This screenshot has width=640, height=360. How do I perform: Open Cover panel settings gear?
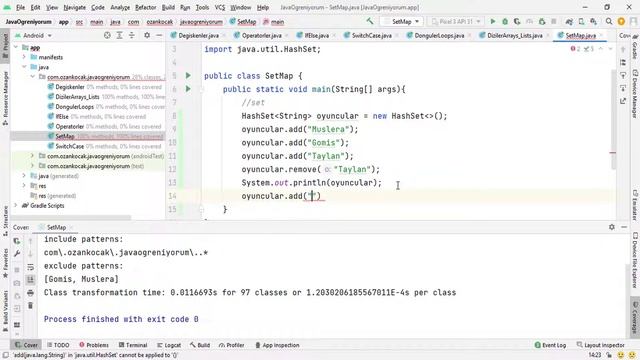coord(611,227)
